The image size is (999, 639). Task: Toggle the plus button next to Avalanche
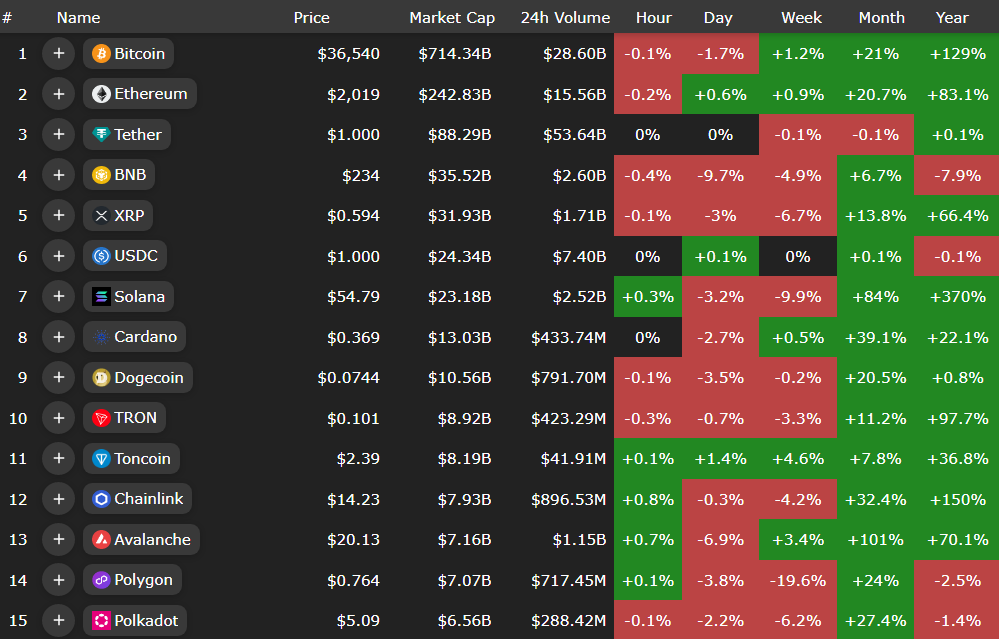pyautogui.click(x=59, y=540)
